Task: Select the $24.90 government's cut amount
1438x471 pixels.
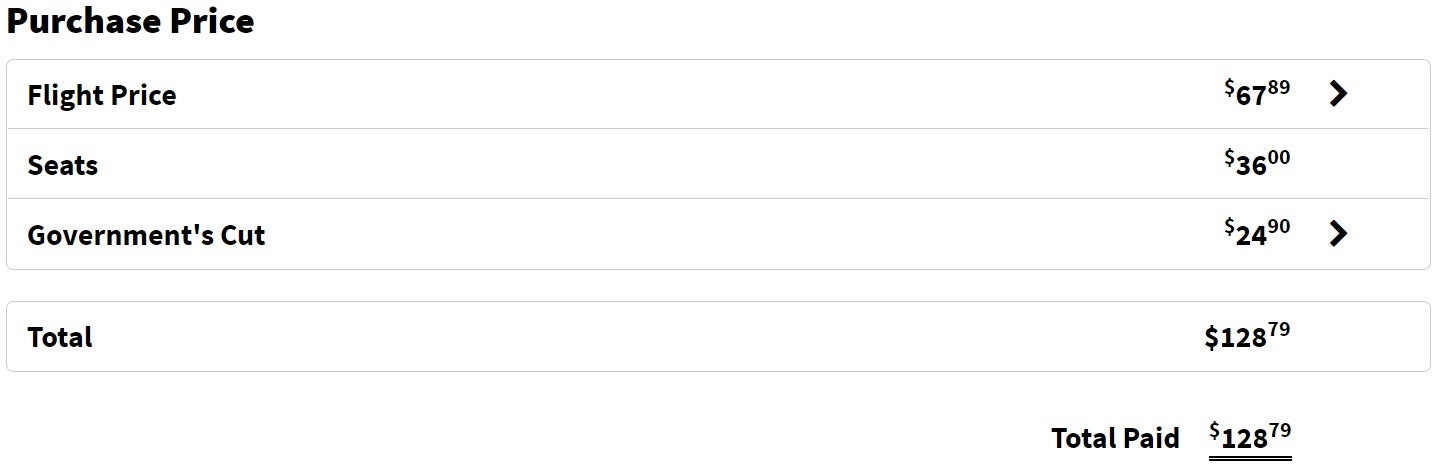Action: pyautogui.click(x=1257, y=233)
